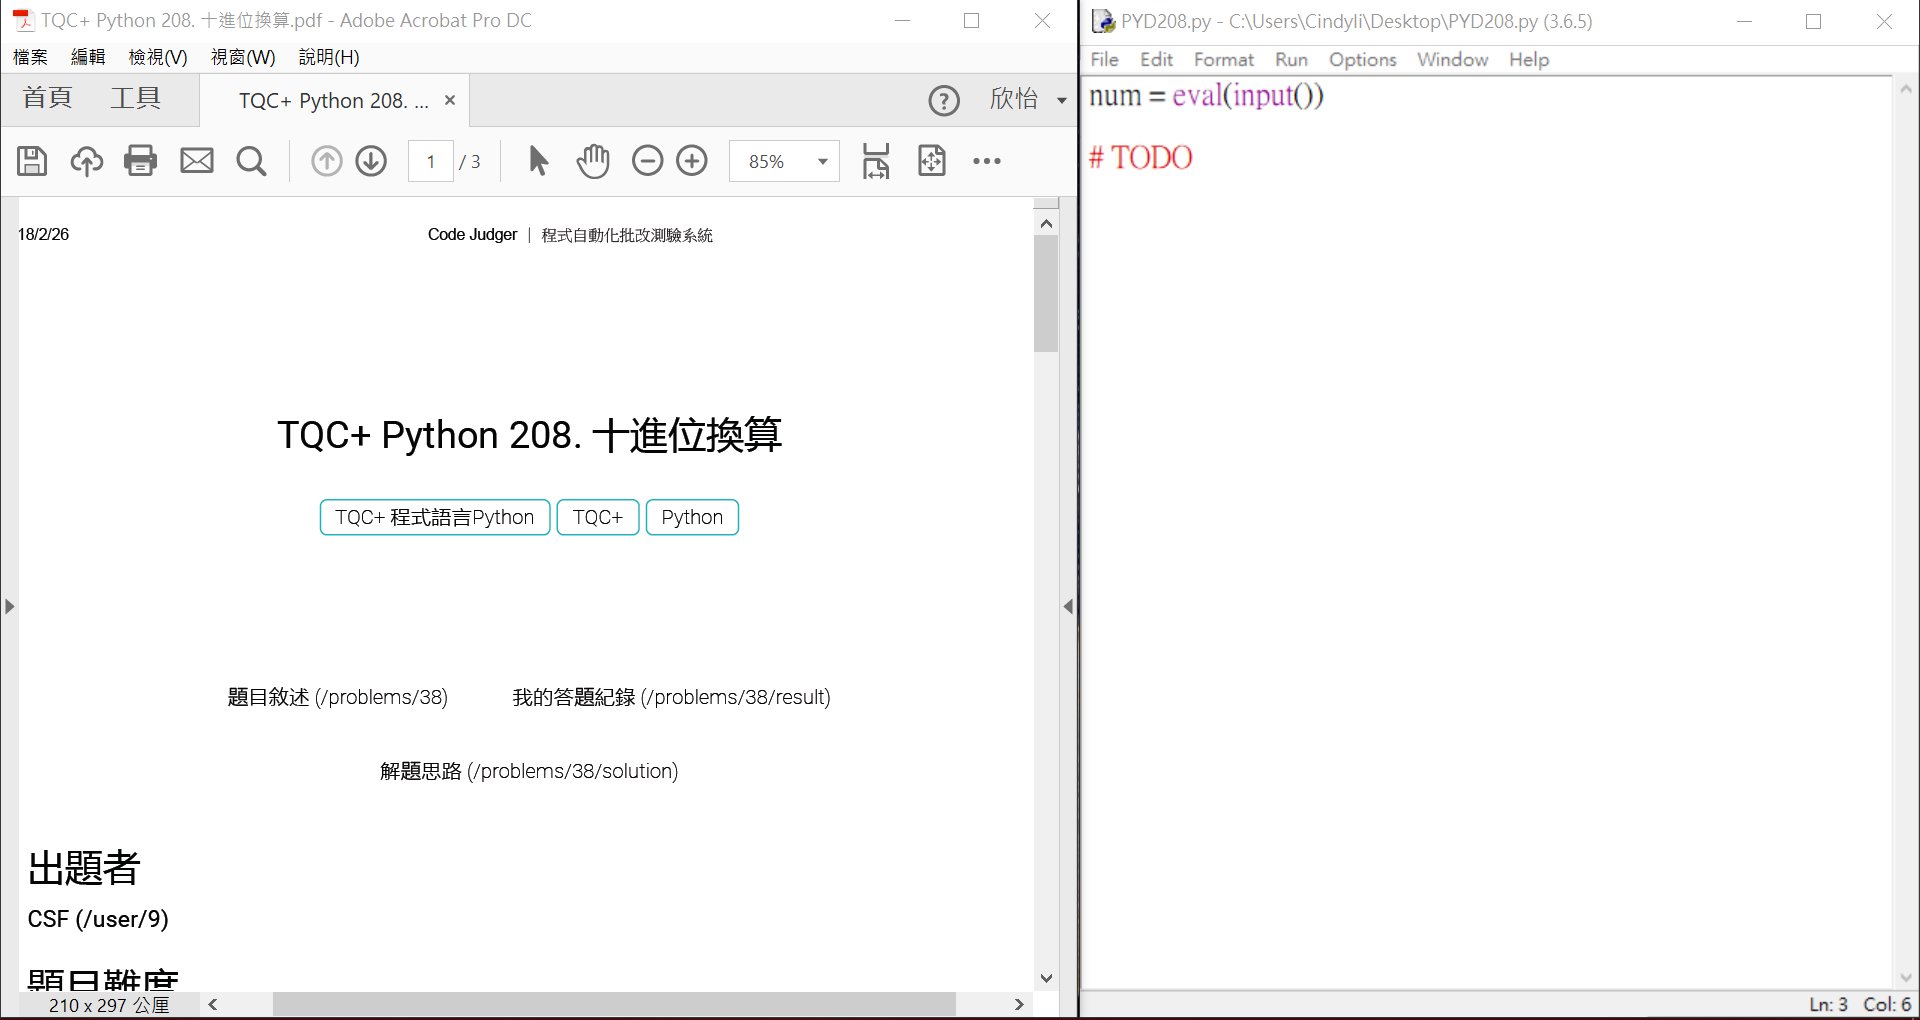Click IDLE editor scrollbar down arrow
This screenshot has width=1920, height=1020.
click(1906, 977)
